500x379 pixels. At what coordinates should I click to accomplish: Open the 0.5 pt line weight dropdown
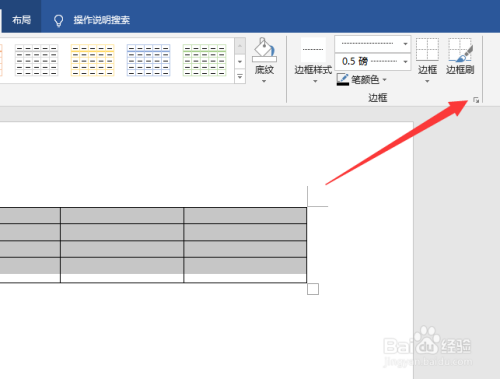373,62
